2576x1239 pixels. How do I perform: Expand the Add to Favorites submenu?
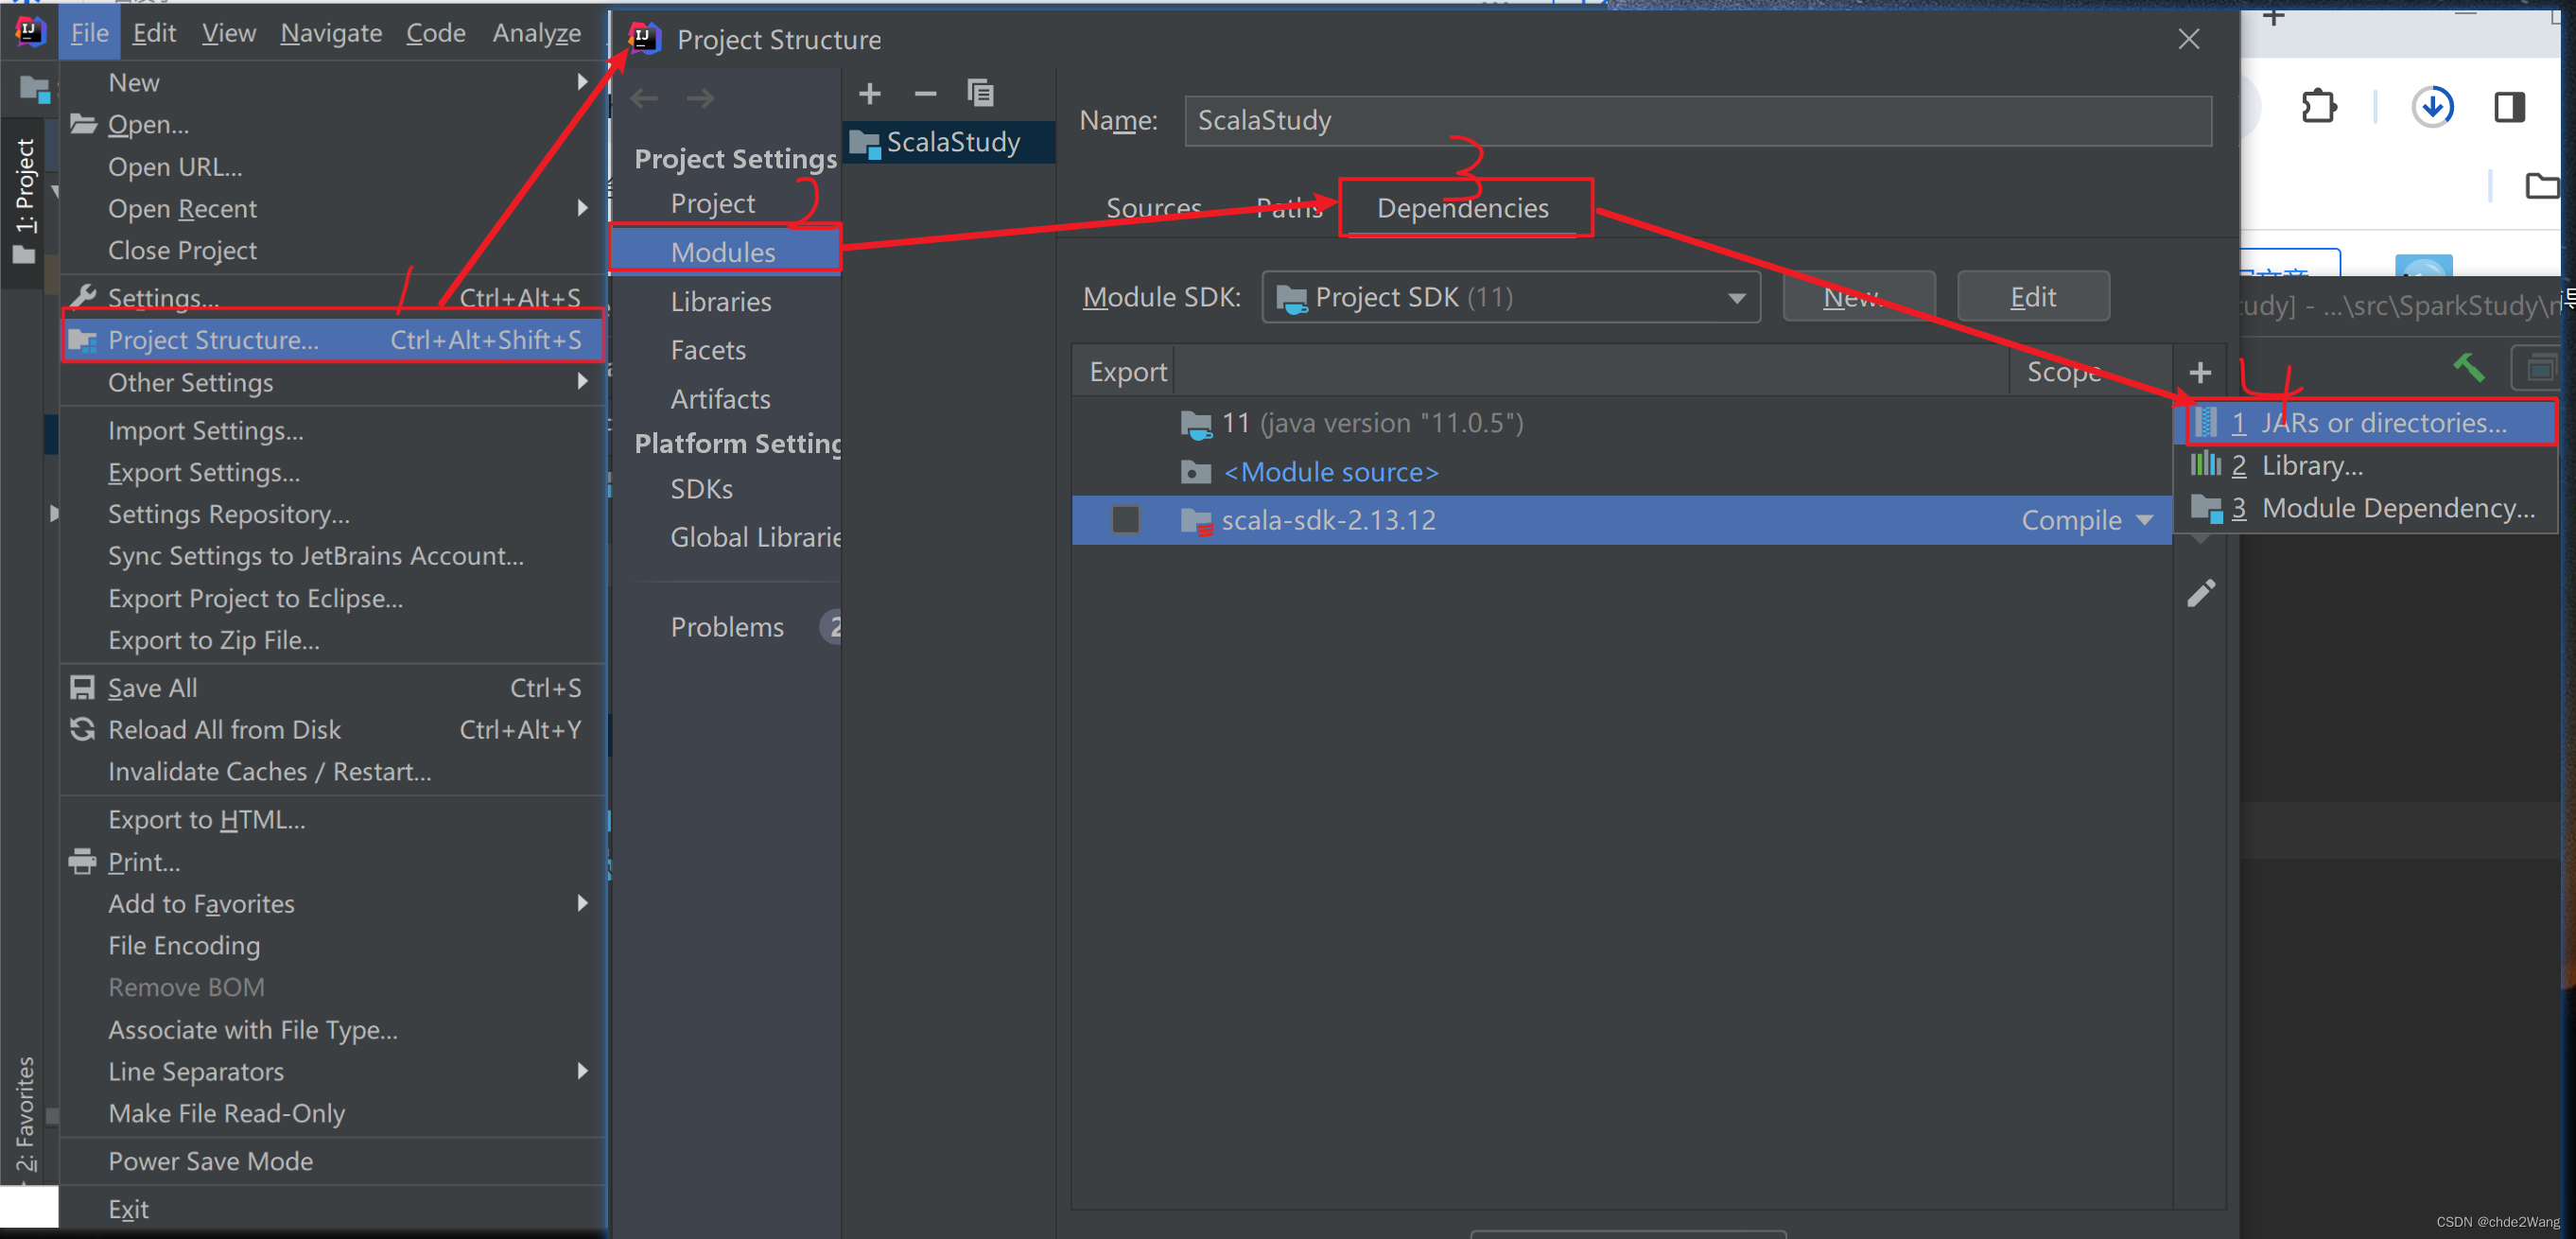pos(582,903)
